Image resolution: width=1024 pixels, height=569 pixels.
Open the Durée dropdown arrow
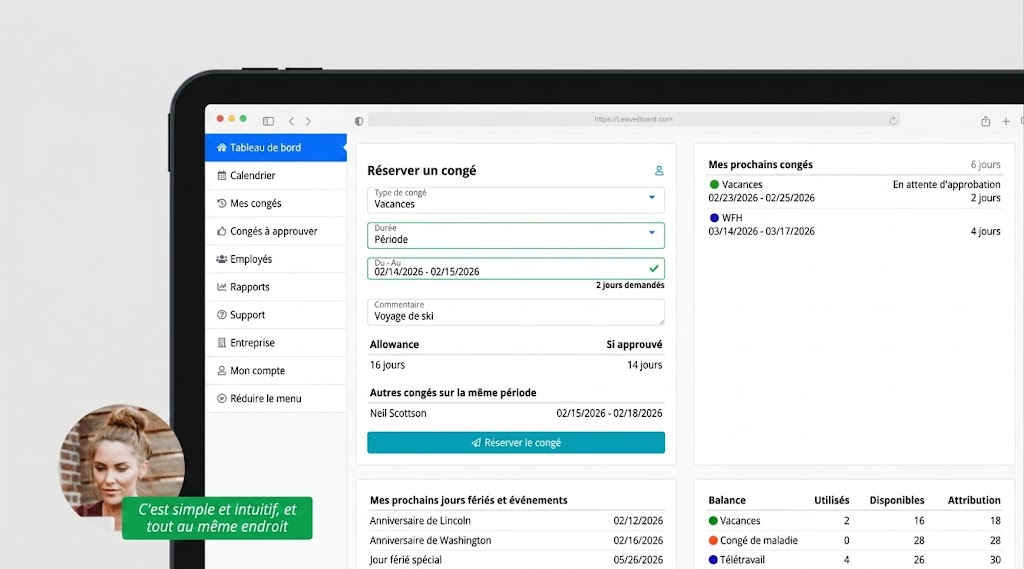652,233
